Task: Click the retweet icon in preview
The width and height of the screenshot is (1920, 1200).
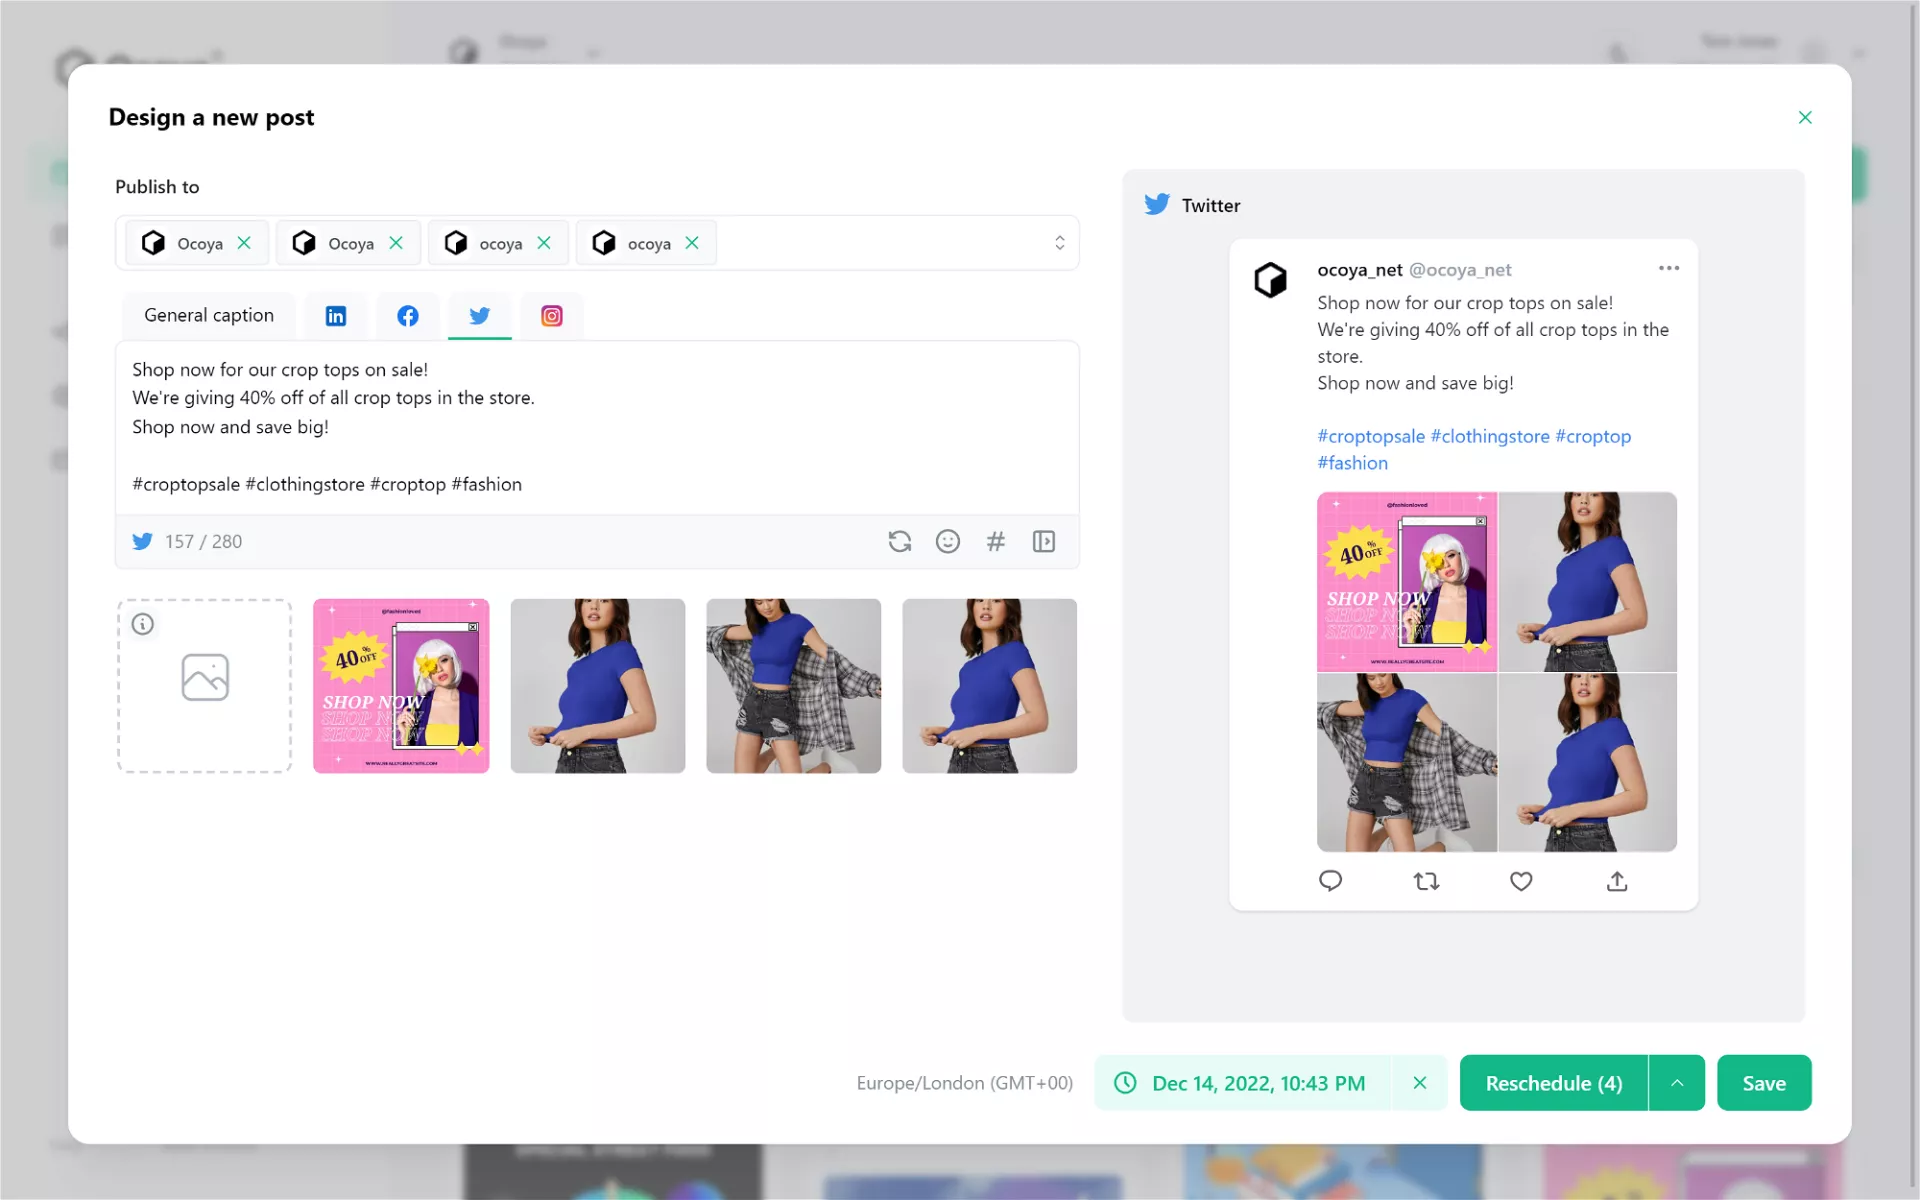Action: click(1426, 881)
